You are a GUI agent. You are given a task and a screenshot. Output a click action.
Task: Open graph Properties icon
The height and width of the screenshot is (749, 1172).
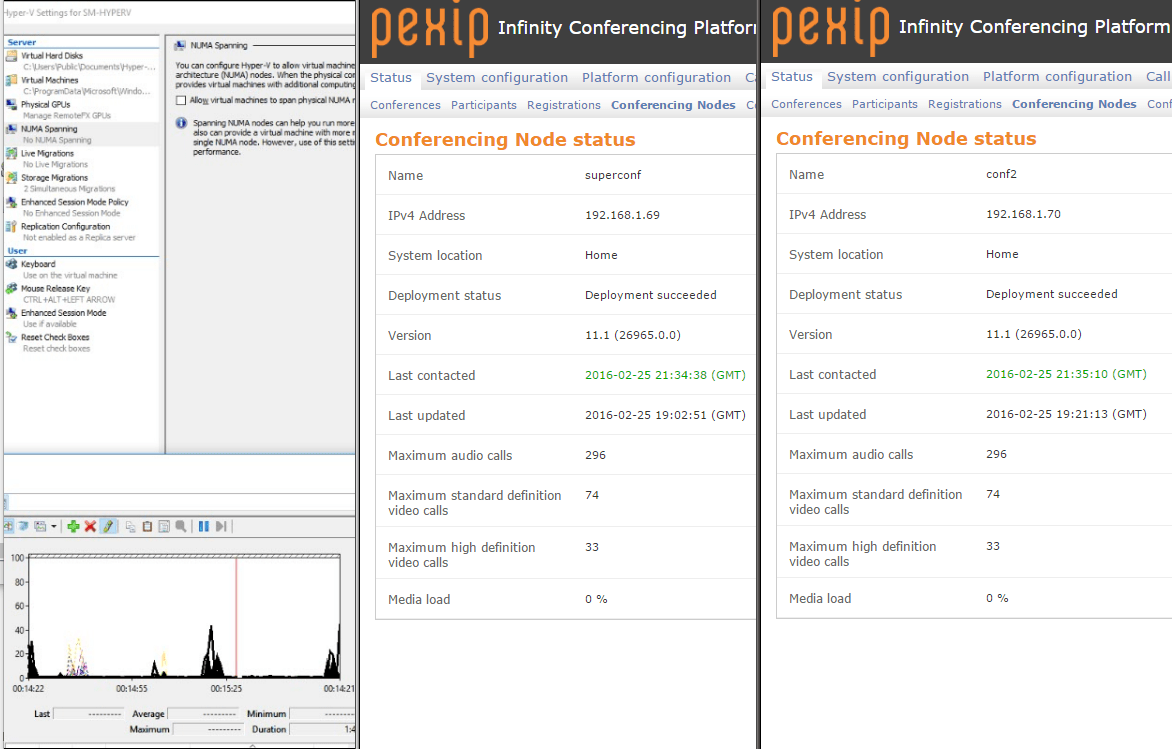164,526
